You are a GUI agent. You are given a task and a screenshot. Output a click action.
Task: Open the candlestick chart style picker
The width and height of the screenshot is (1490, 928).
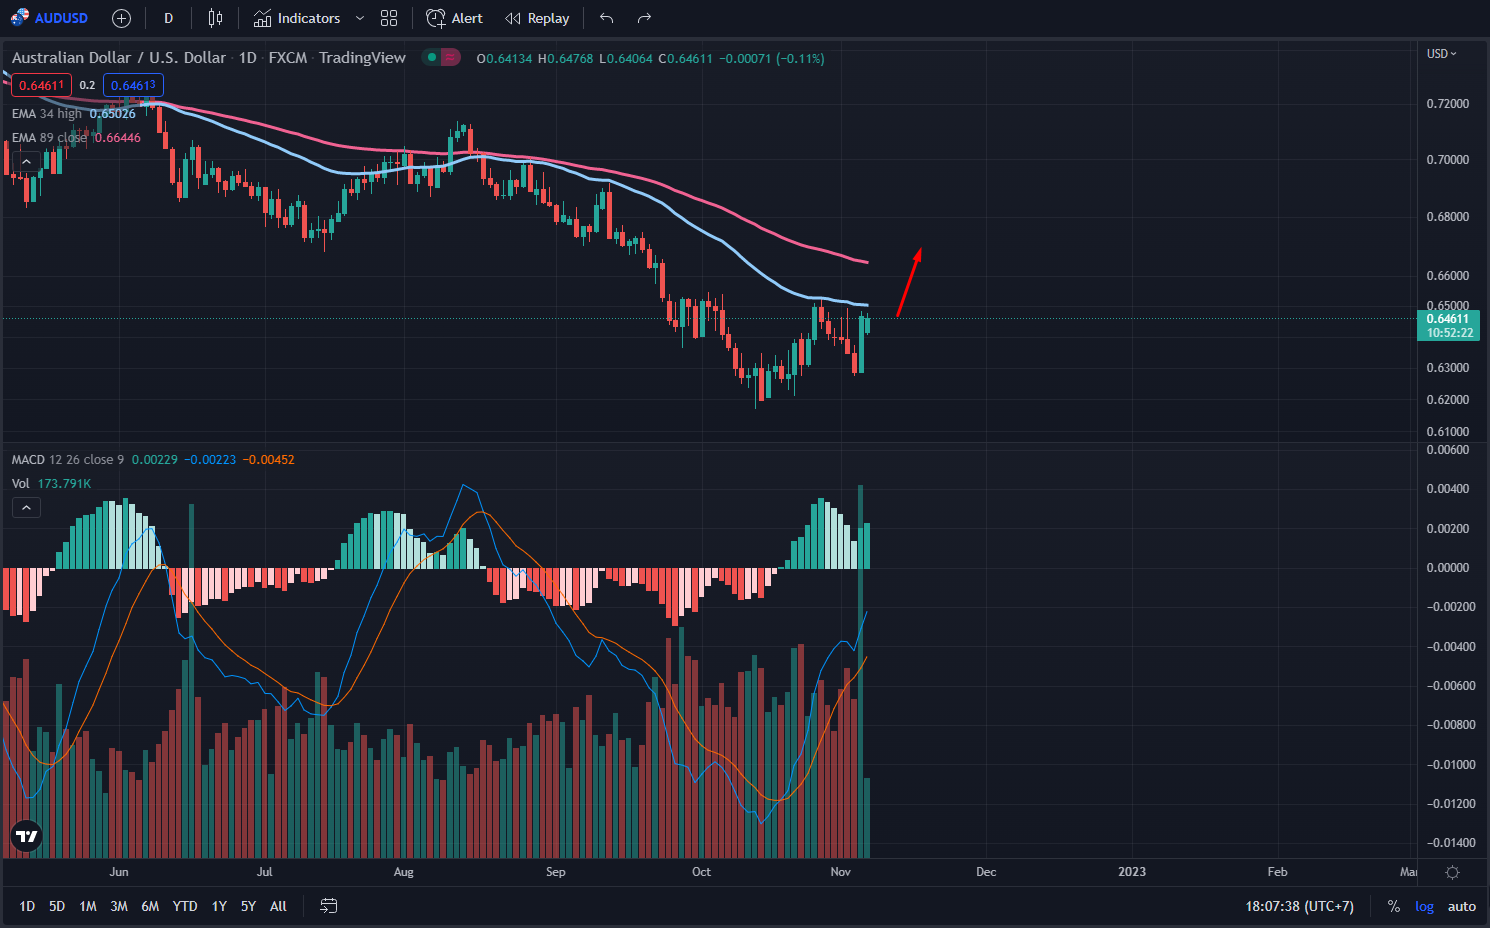[x=215, y=18]
